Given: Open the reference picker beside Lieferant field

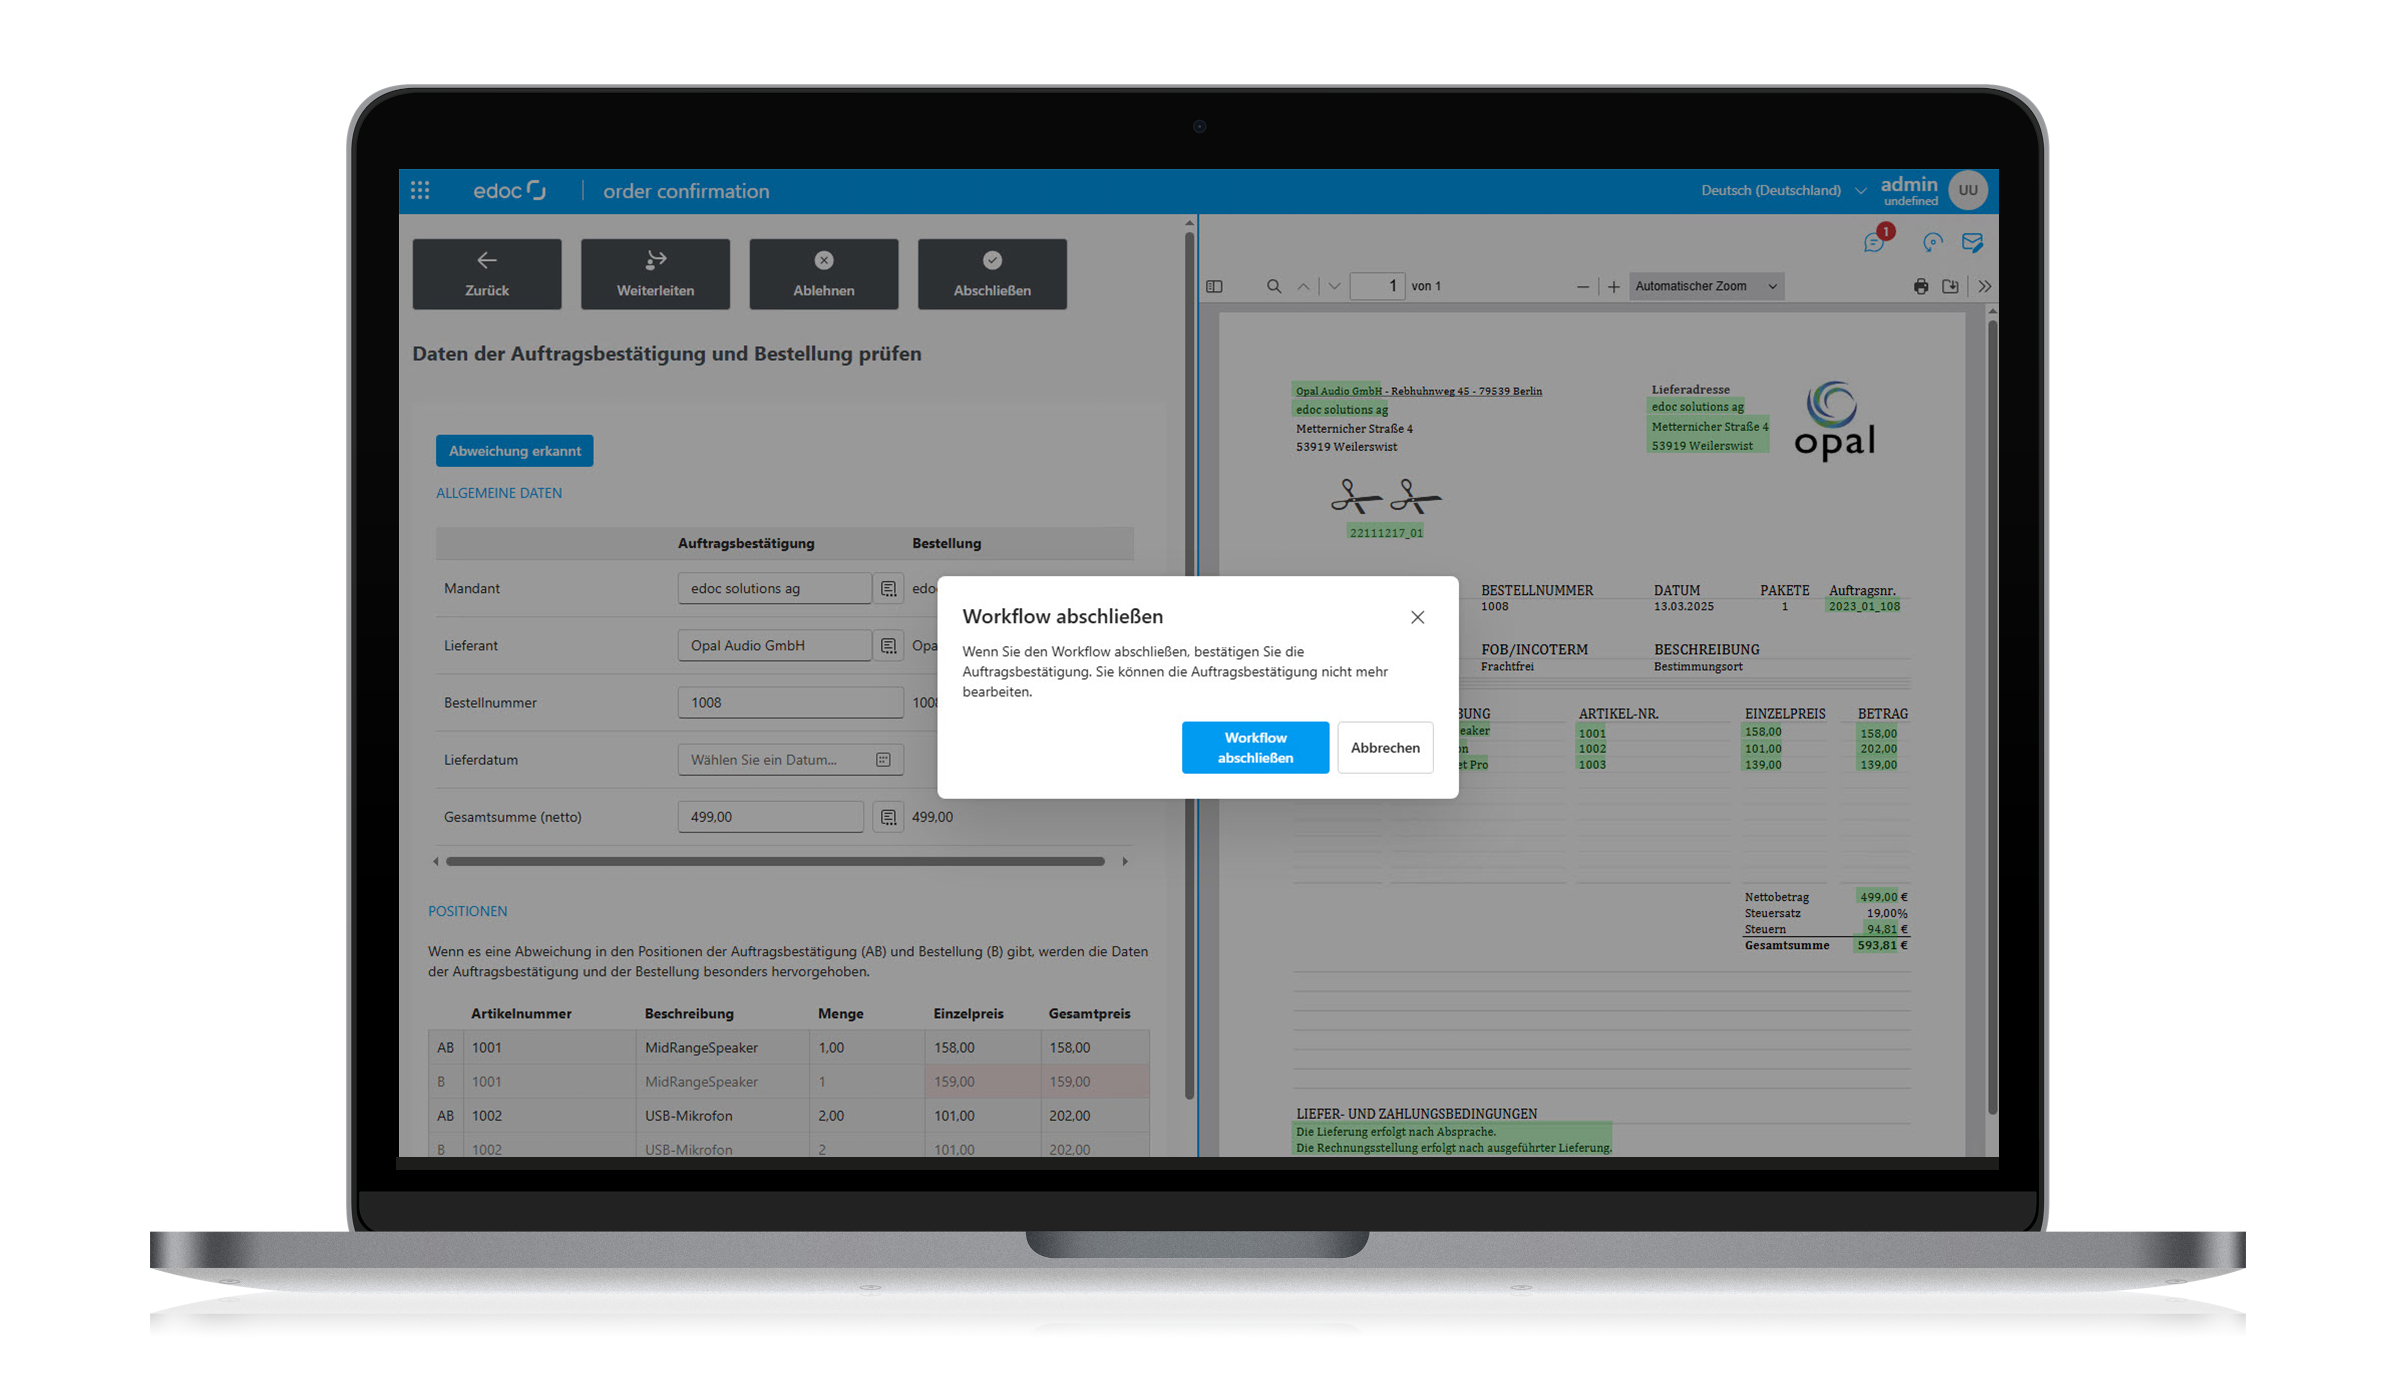Looking at the screenshot, I should (888, 645).
